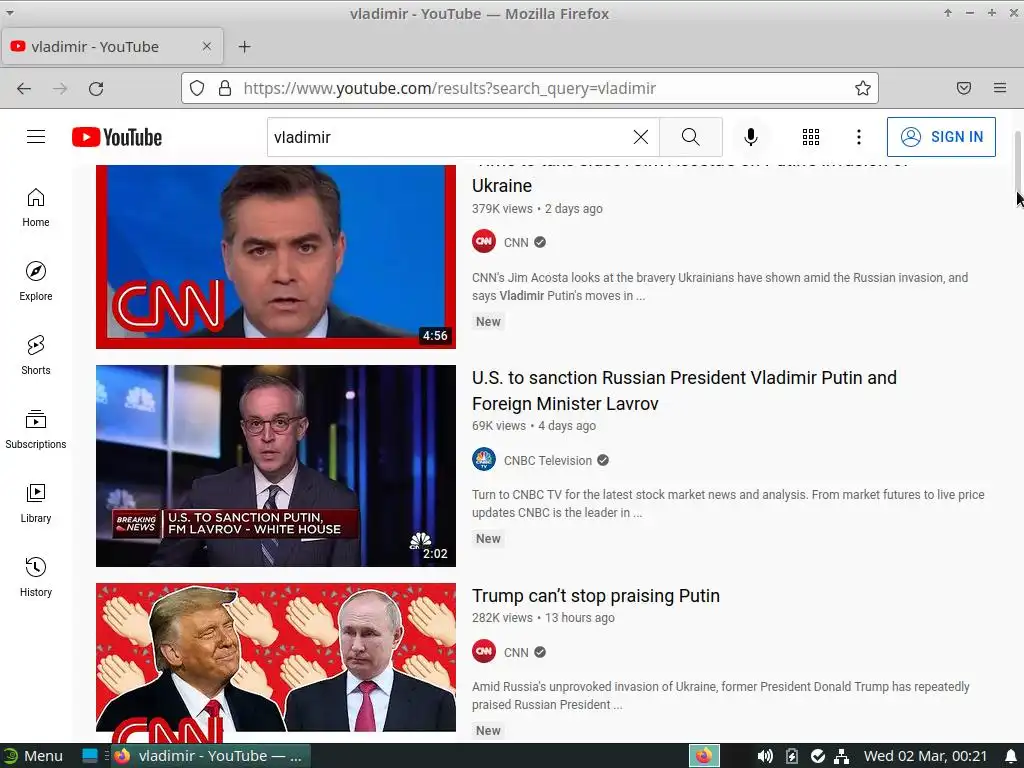The width and height of the screenshot is (1024, 768).
Task: Click the CNBC Television channel avatar
Action: click(484, 460)
